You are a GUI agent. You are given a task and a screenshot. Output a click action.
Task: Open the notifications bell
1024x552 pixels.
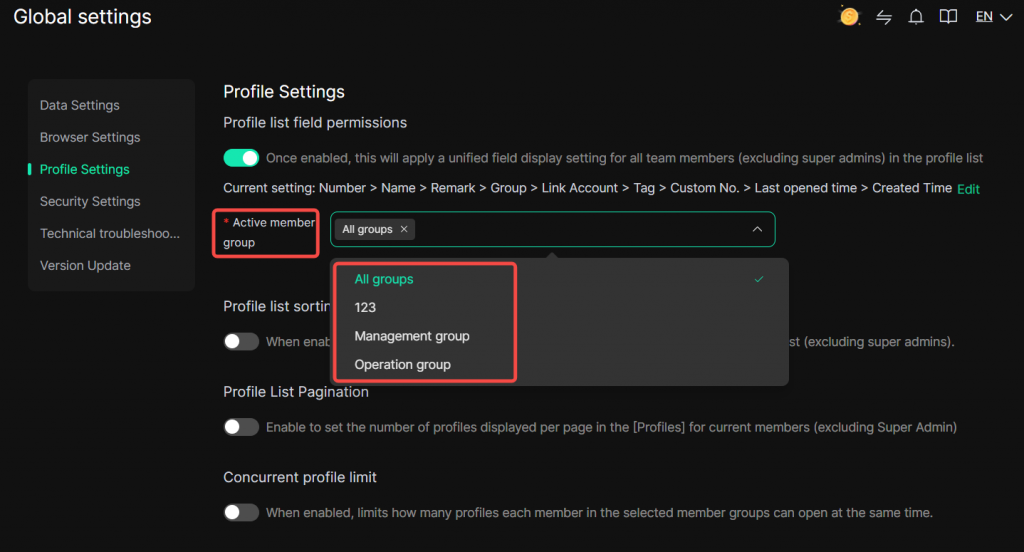[x=916, y=17]
